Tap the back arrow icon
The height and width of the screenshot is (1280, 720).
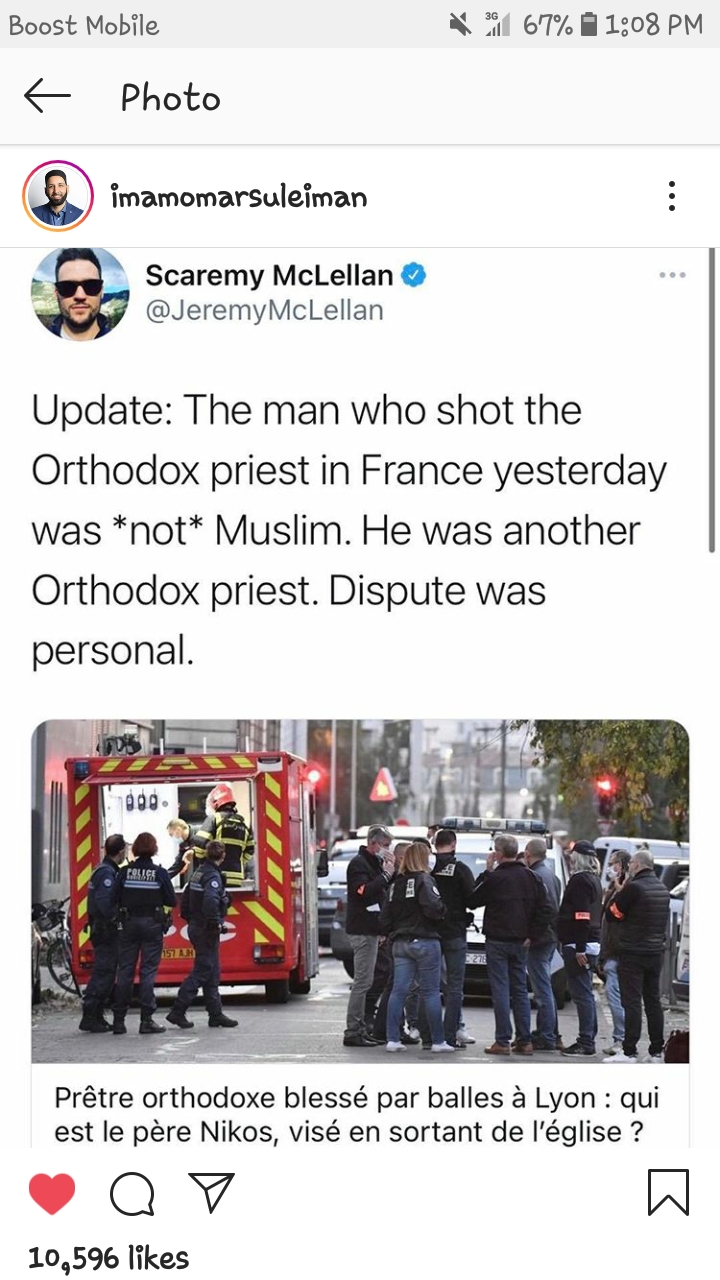(47, 97)
